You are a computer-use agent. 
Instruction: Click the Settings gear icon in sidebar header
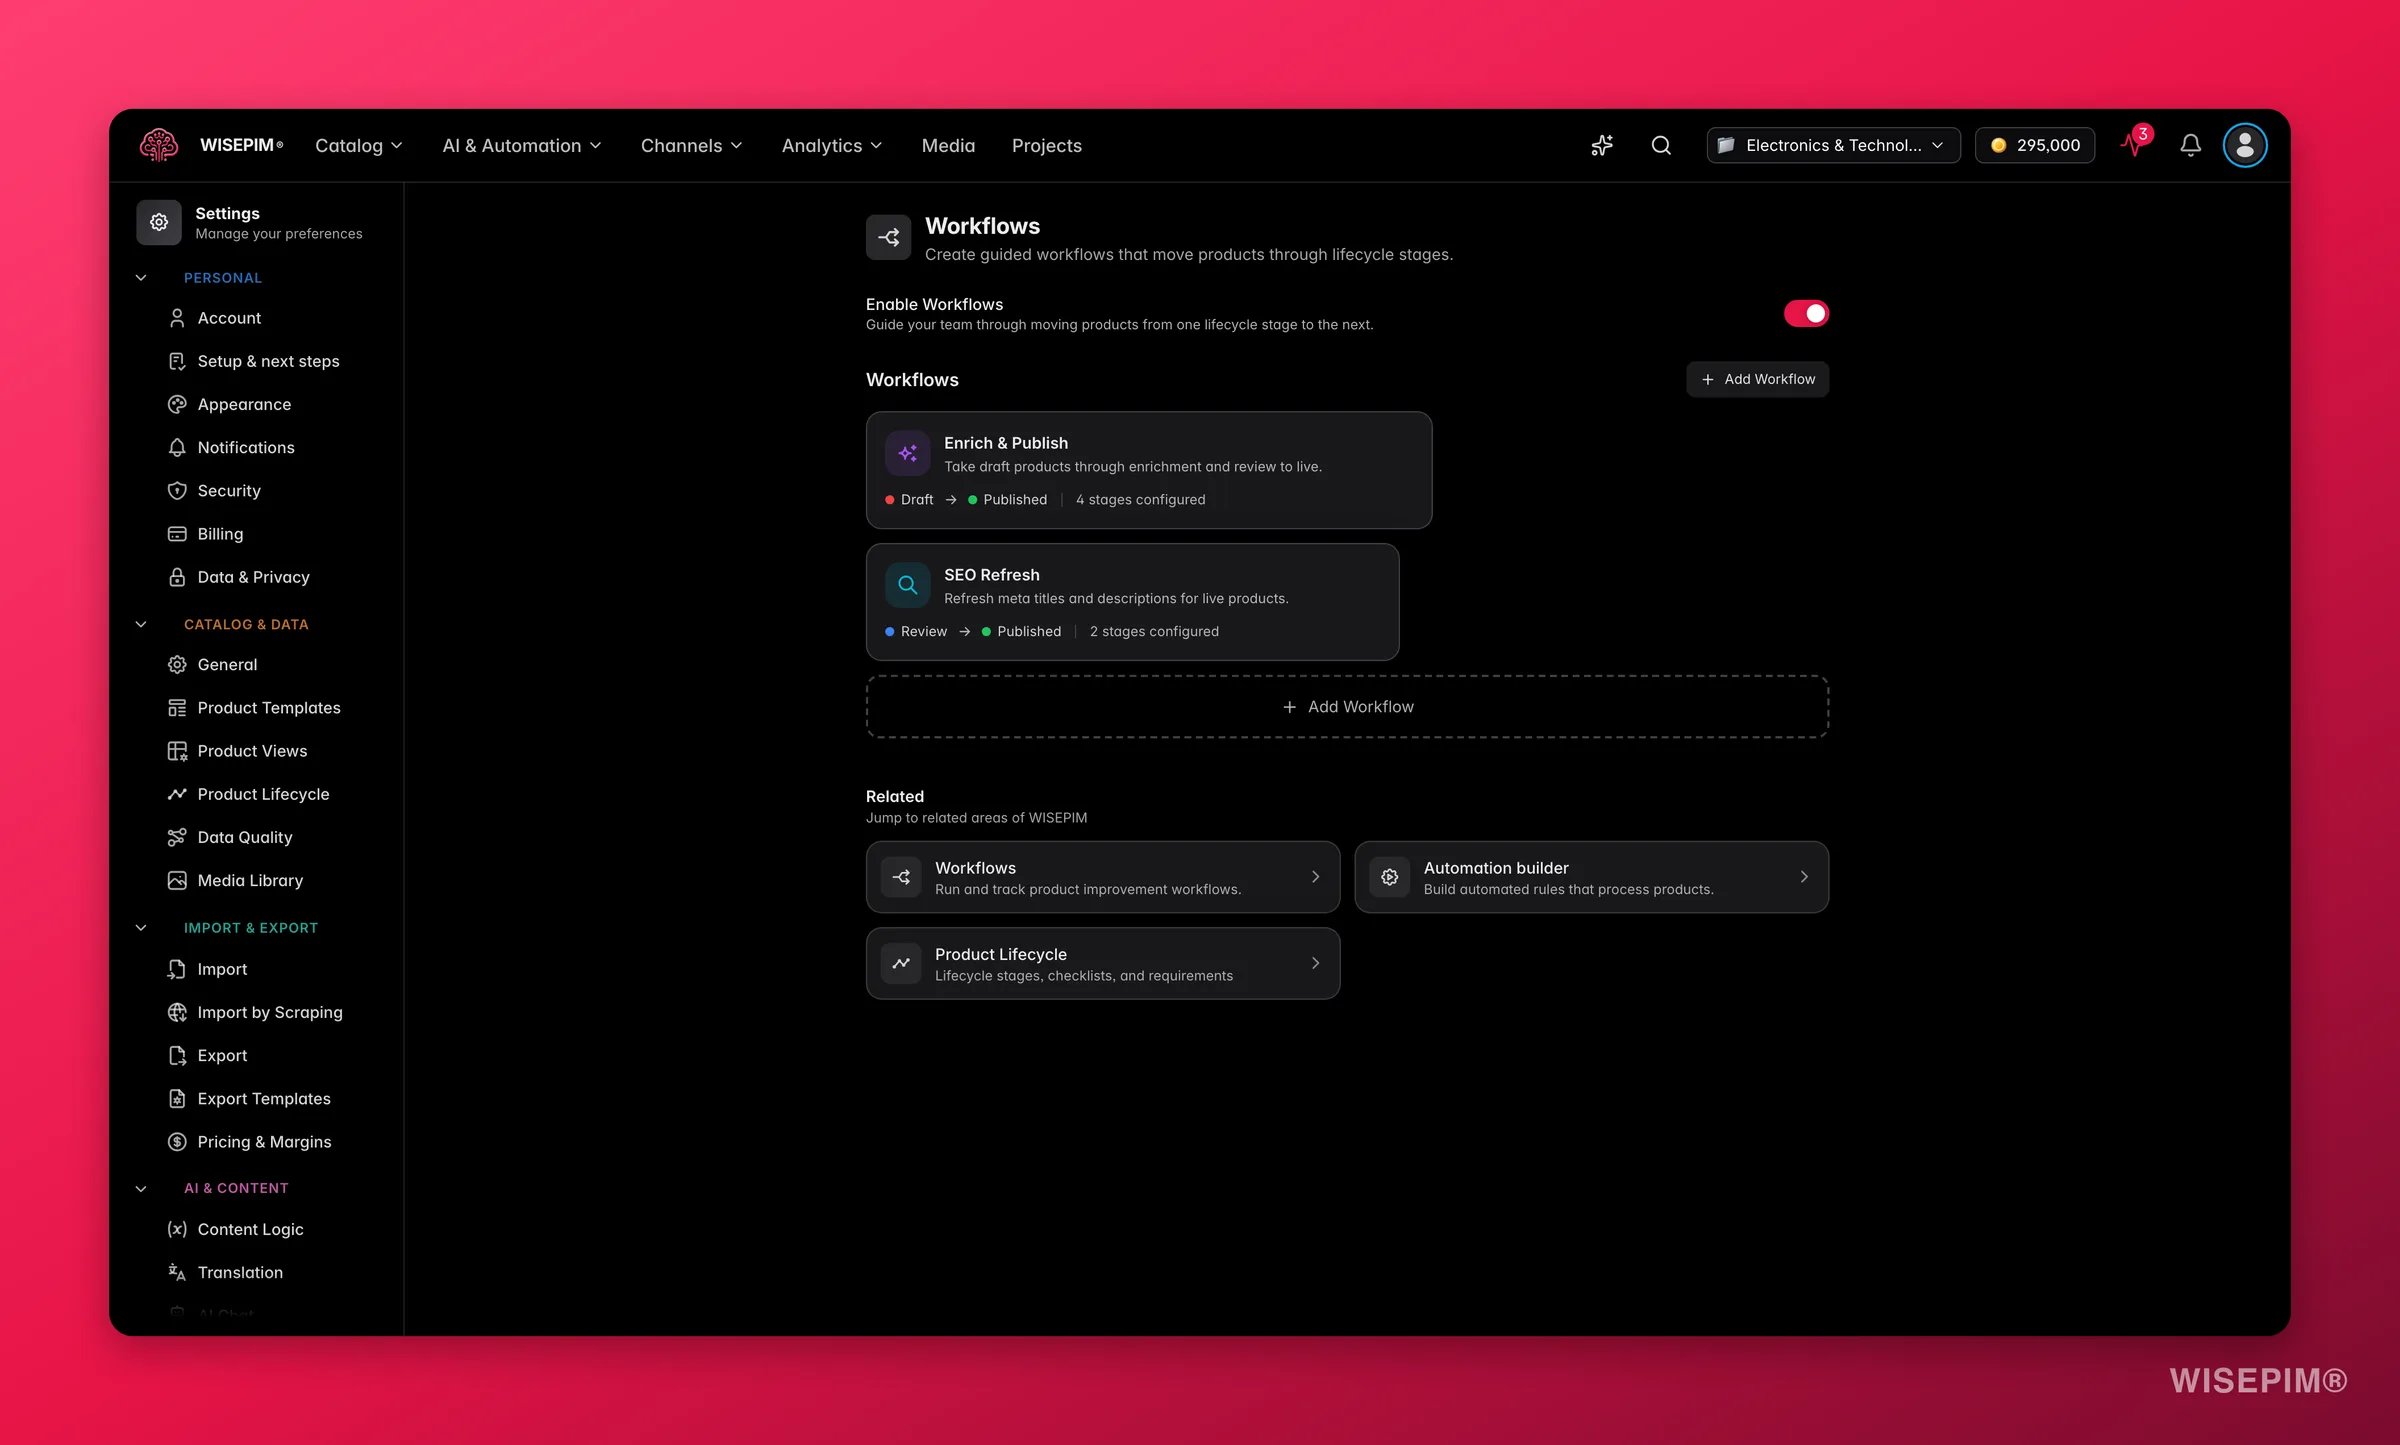(159, 222)
